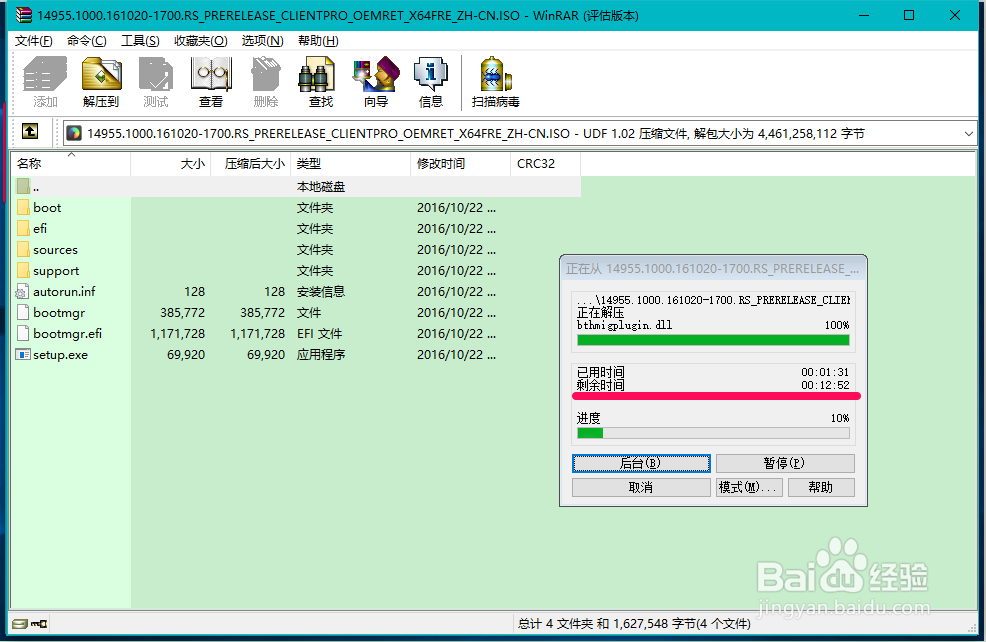Click the Pause (暂停) button
This screenshot has height=642, width=986.
pos(785,463)
